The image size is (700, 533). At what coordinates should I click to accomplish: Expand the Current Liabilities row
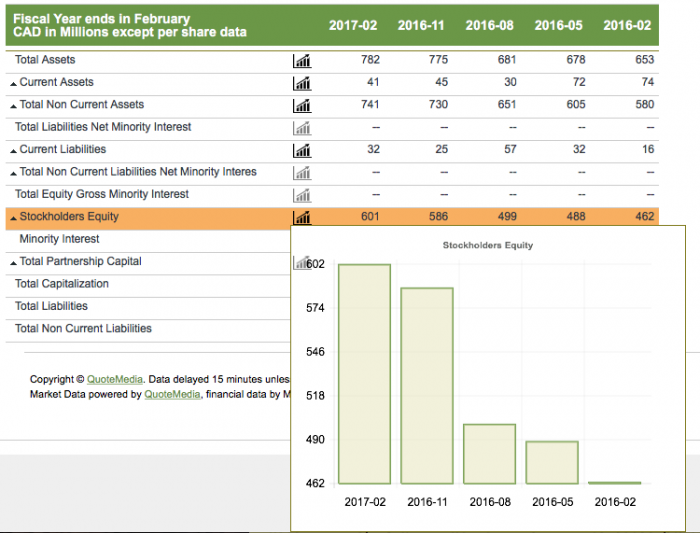click(13, 150)
